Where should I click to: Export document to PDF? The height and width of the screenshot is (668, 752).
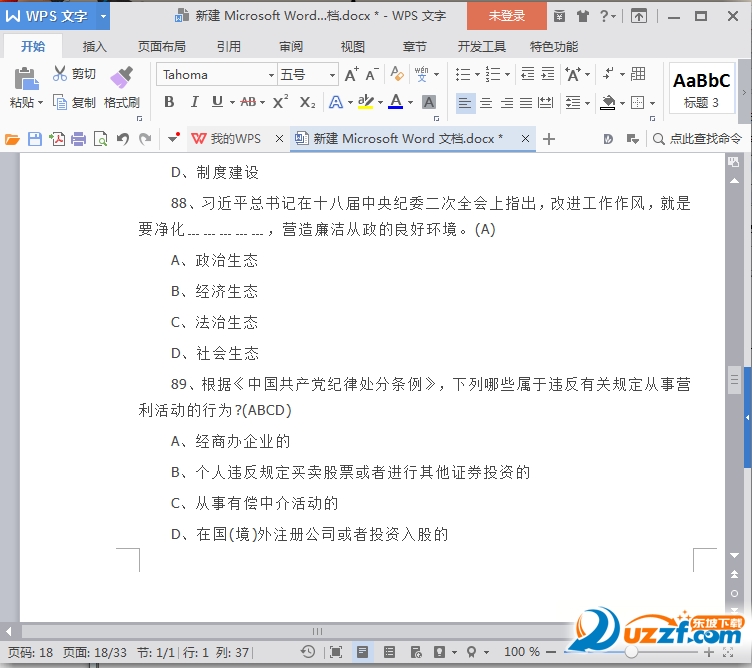[57, 139]
